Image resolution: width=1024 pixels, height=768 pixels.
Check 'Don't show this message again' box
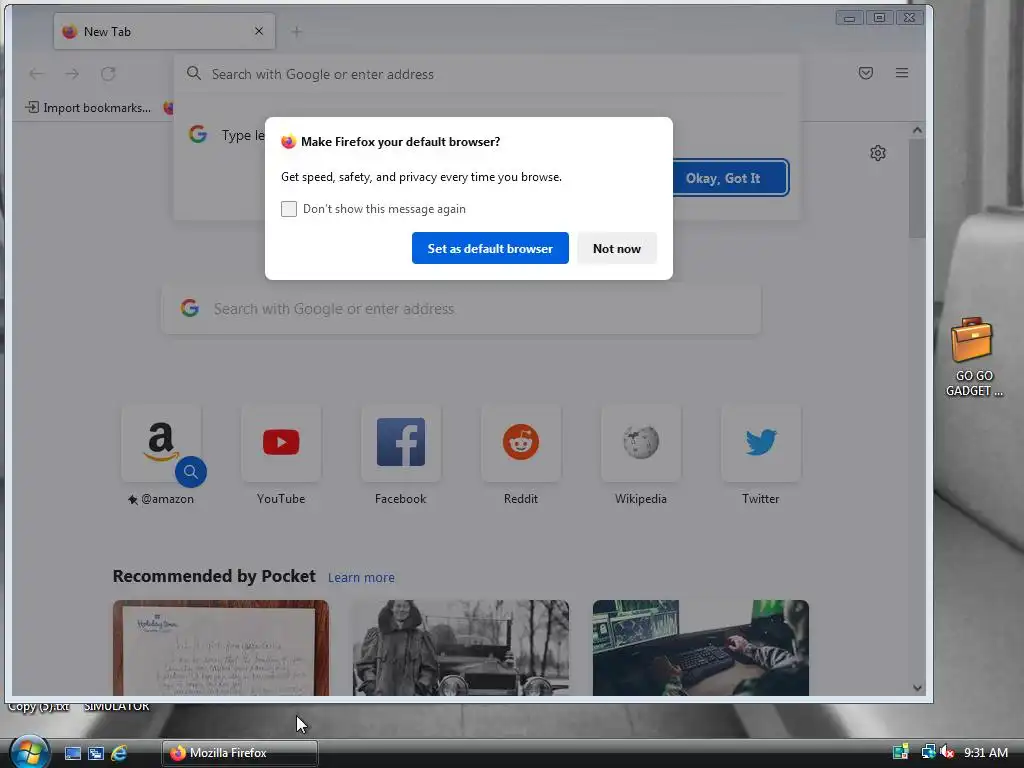pos(289,209)
